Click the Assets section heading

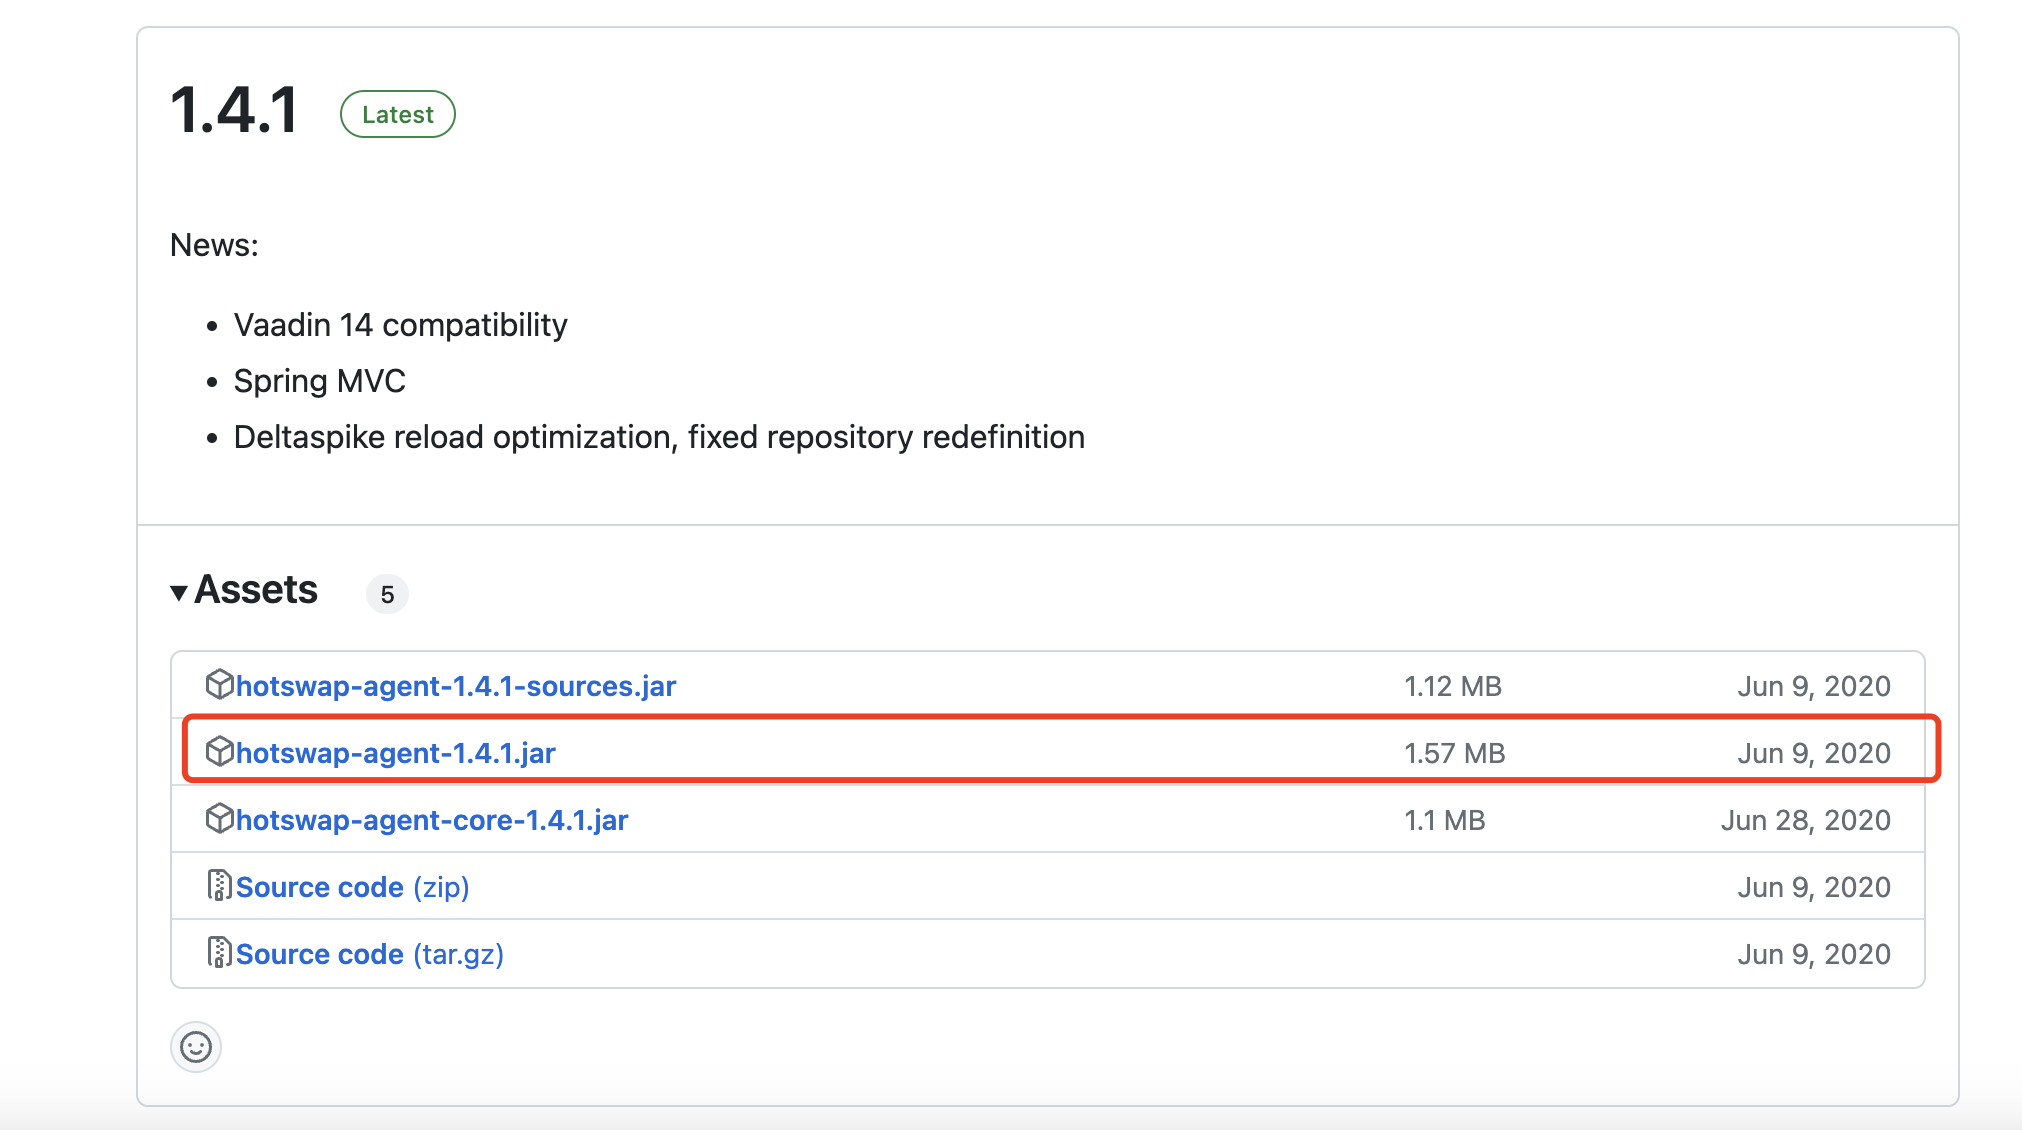click(x=256, y=590)
